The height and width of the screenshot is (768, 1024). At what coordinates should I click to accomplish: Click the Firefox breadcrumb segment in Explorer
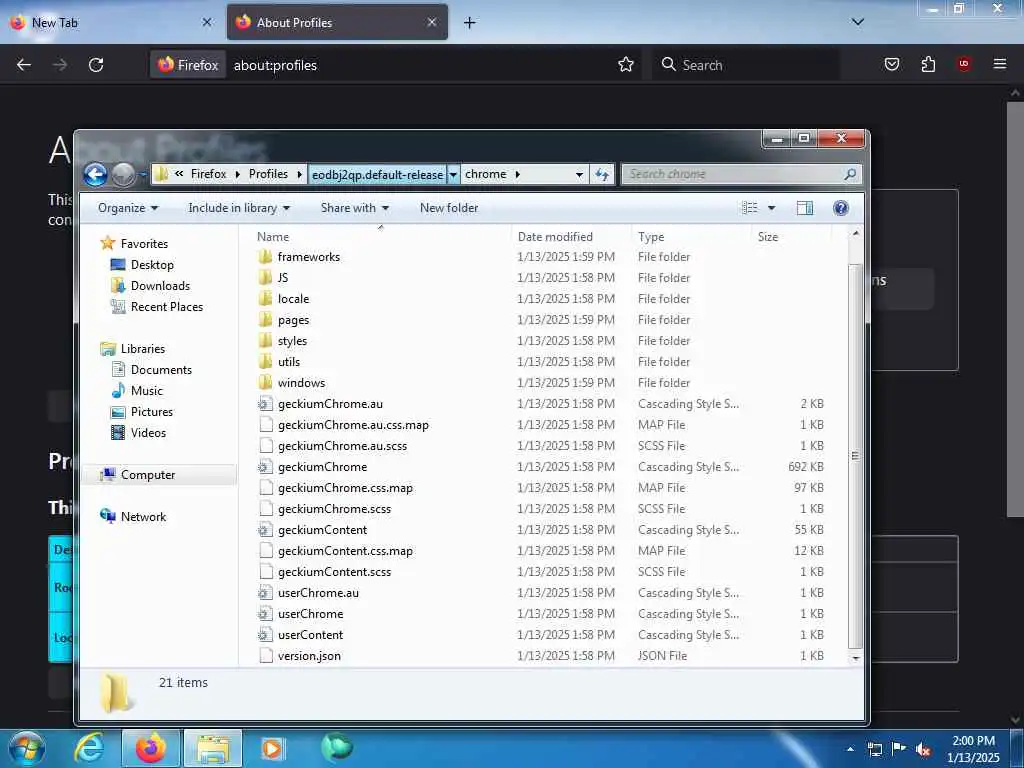pos(208,174)
